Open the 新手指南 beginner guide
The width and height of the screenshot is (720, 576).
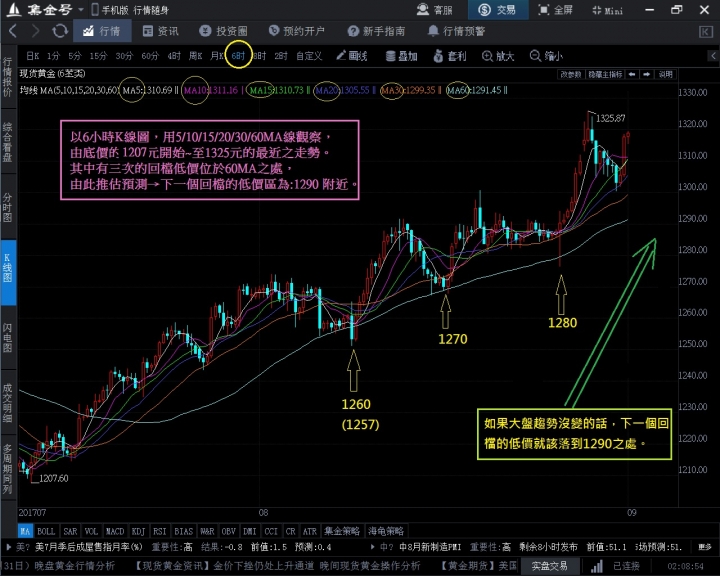(377, 31)
